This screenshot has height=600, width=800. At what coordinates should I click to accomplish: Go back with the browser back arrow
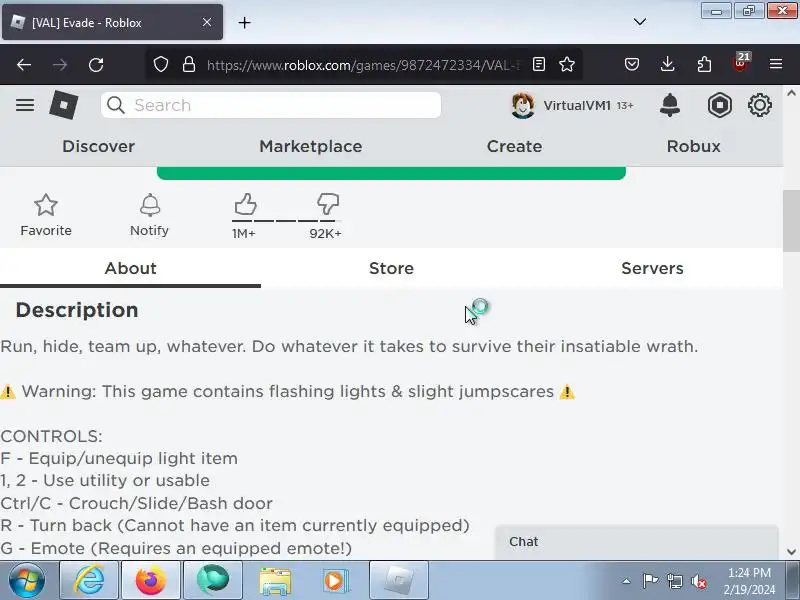pyautogui.click(x=24, y=64)
